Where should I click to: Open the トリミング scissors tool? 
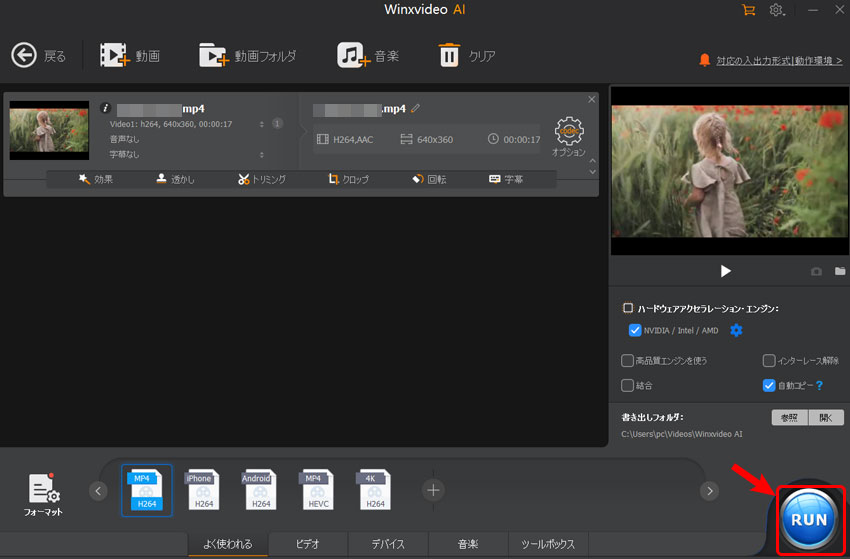tap(262, 180)
